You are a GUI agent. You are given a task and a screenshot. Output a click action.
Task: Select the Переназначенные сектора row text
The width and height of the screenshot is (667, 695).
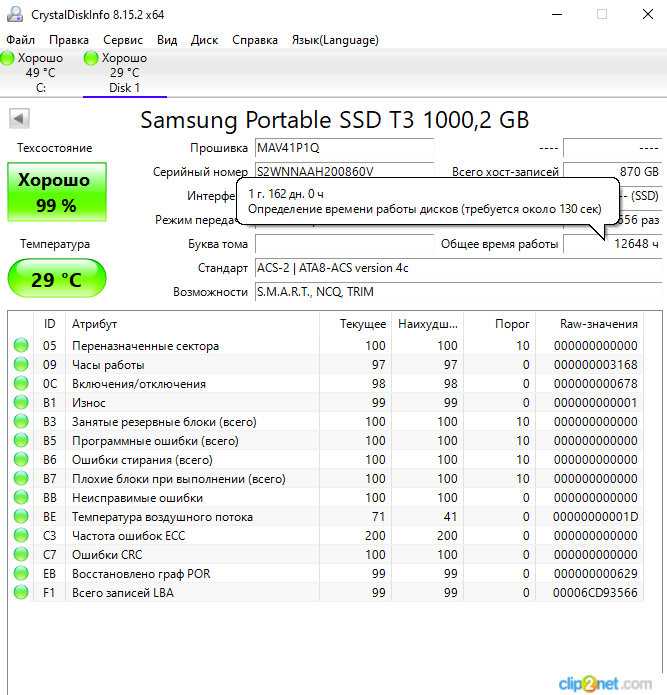145,346
